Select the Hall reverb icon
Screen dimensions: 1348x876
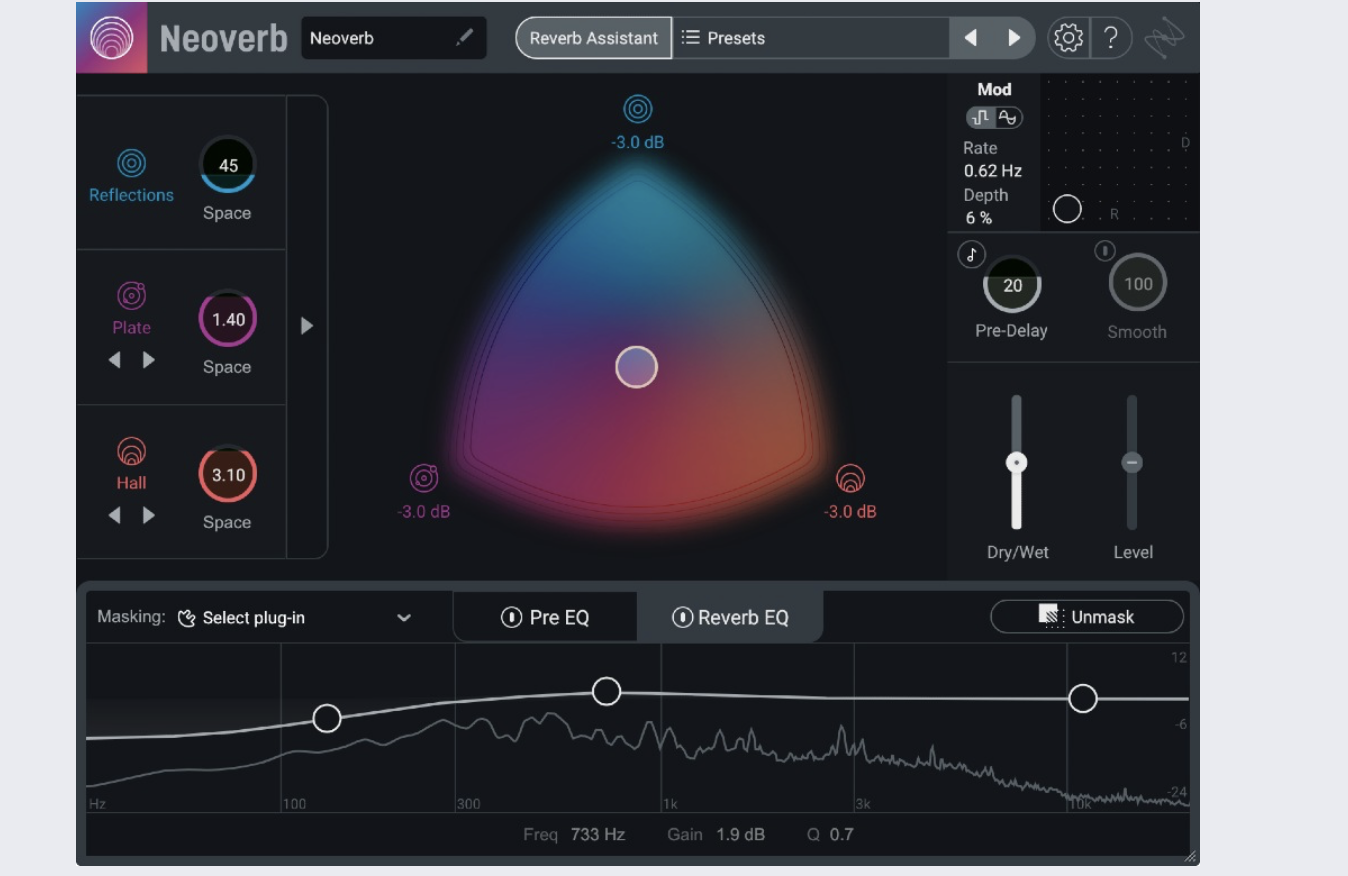click(x=131, y=449)
